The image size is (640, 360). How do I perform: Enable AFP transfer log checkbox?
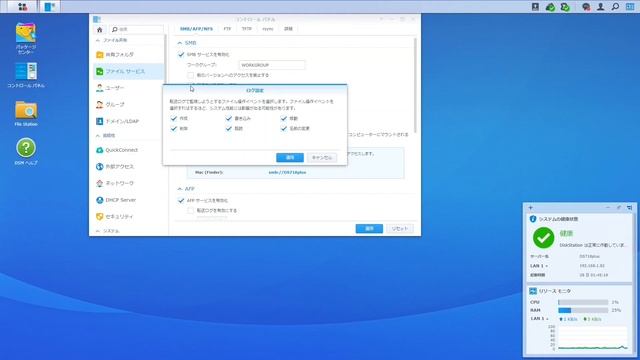coord(191,211)
